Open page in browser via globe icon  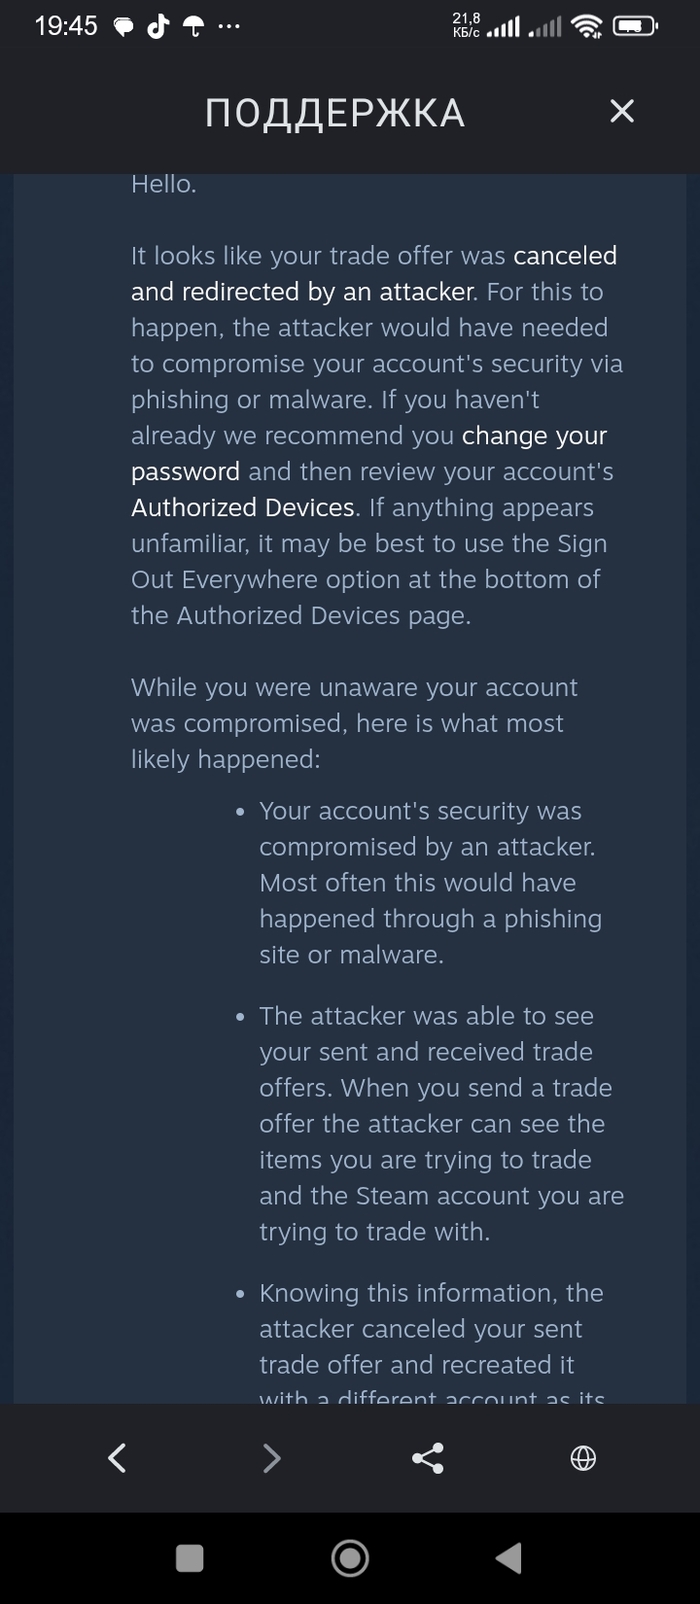(583, 1458)
